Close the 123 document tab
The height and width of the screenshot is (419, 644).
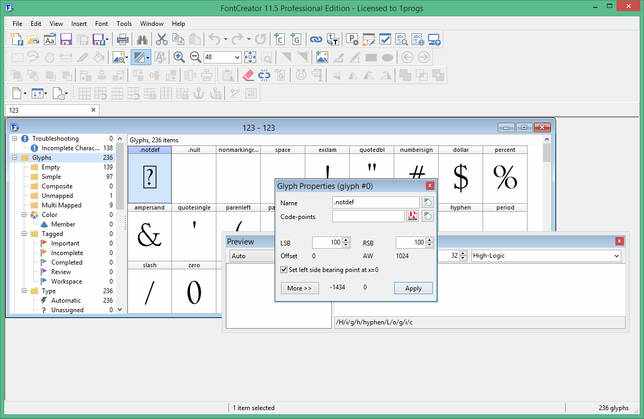point(93,110)
